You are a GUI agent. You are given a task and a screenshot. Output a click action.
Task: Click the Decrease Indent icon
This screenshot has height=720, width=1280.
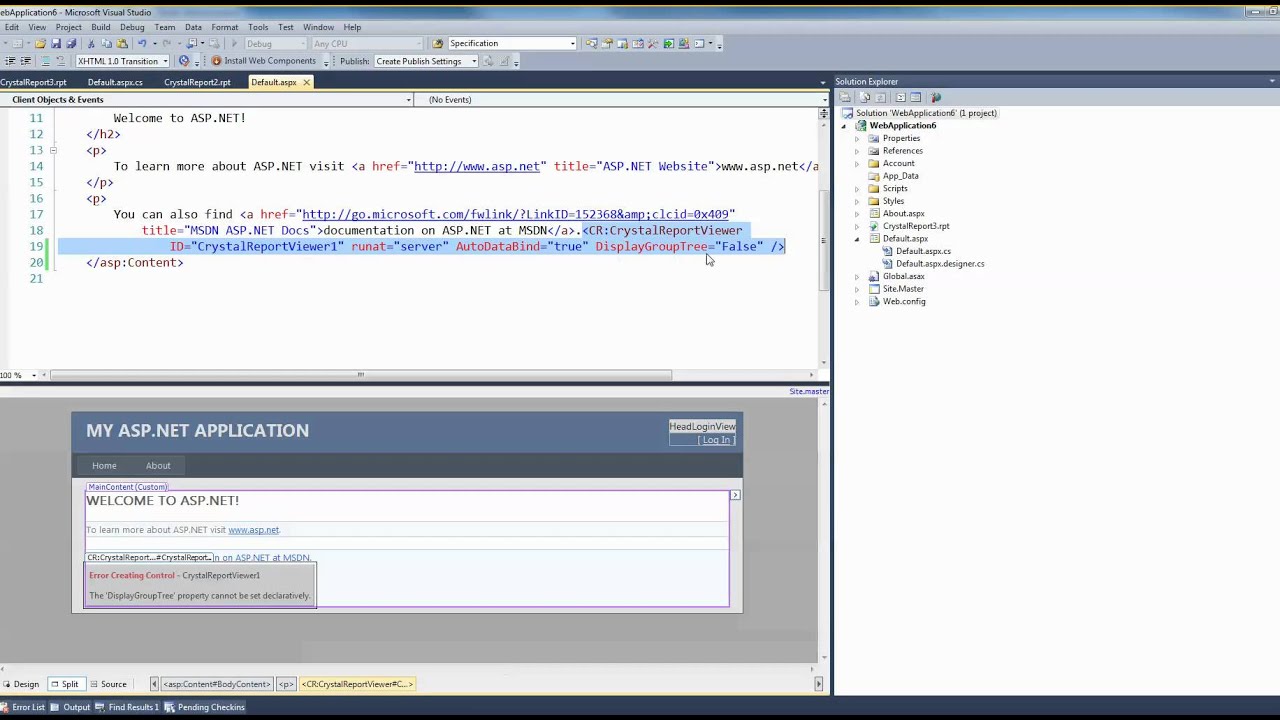pos(11,61)
